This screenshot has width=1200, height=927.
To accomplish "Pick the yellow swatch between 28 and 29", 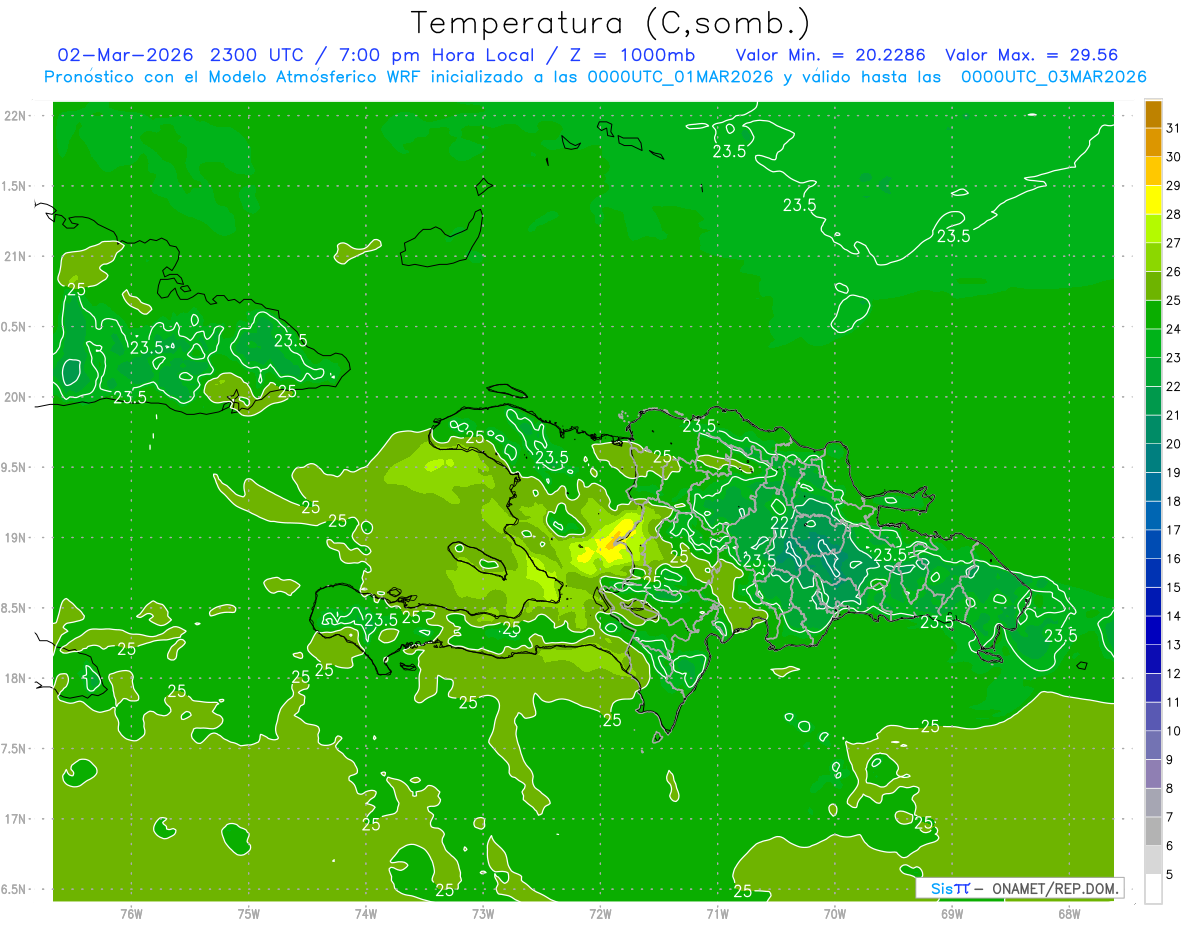I will point(1153,200).
